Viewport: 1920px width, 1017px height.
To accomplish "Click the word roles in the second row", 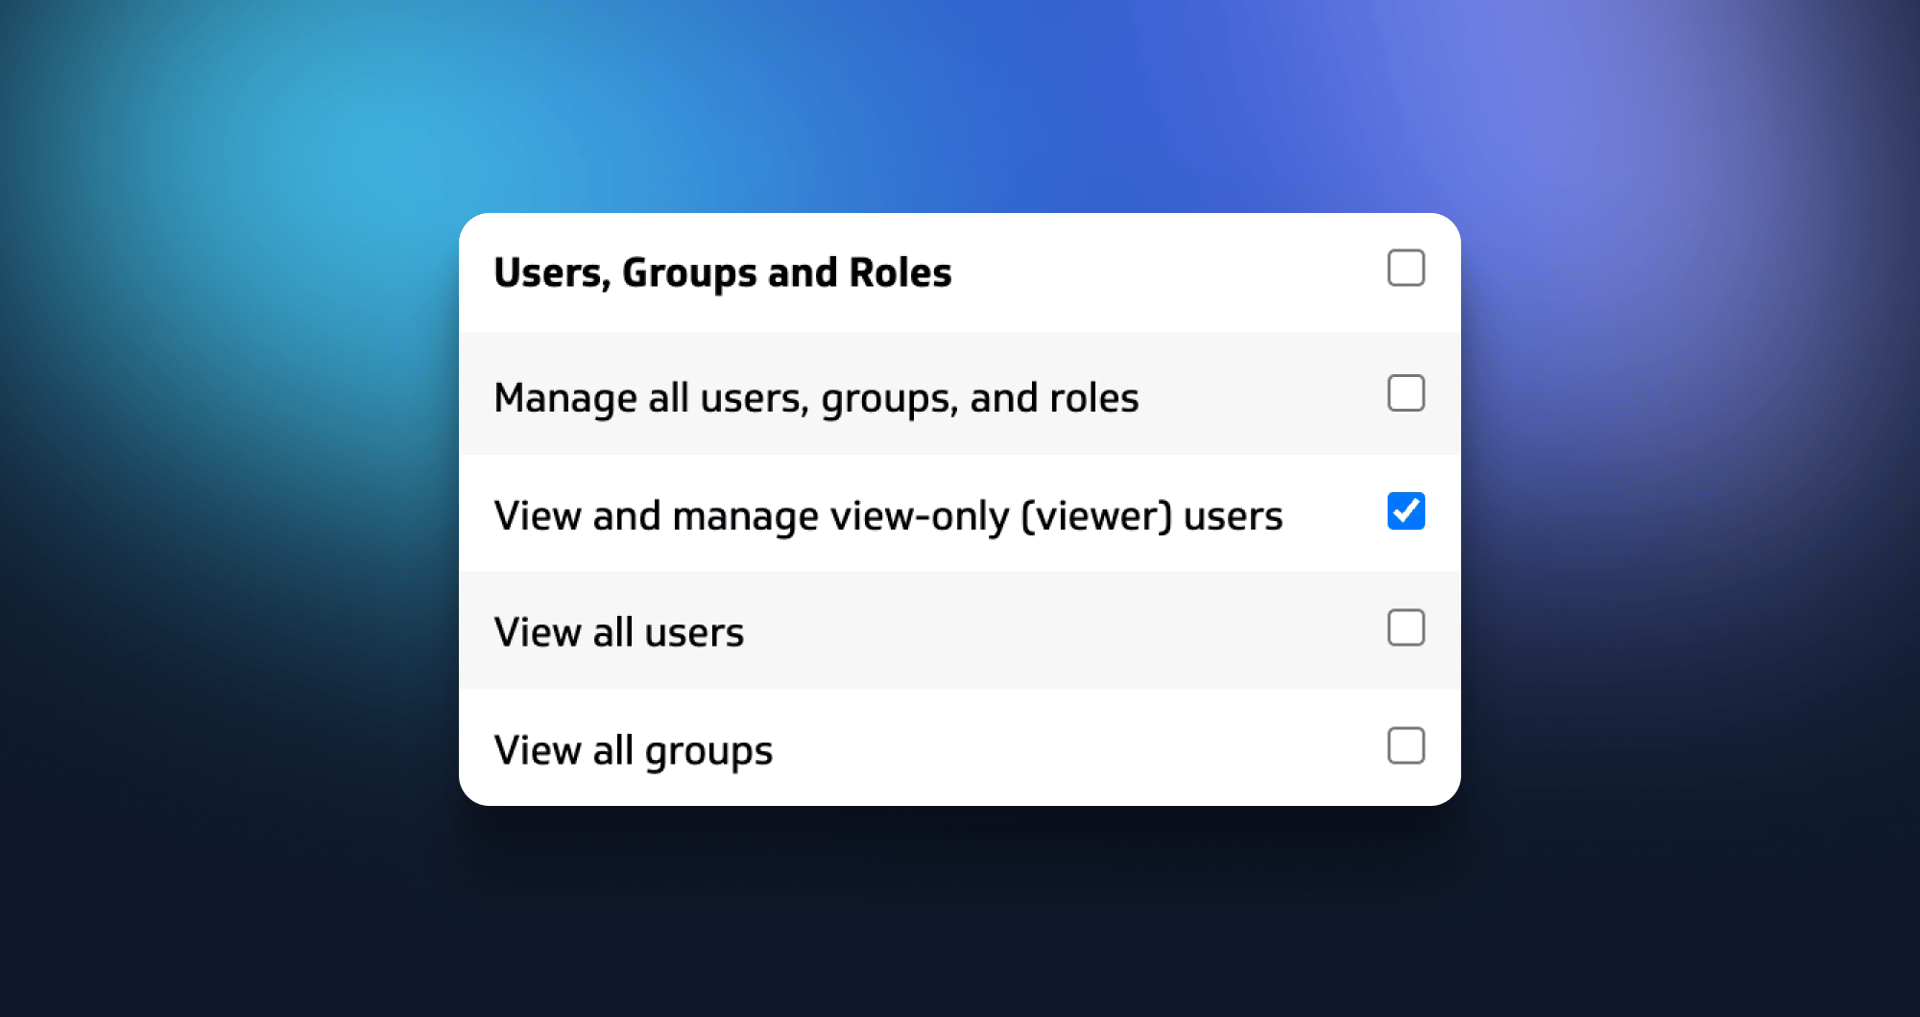I will pyautogui.click(x=1094, y=398).
